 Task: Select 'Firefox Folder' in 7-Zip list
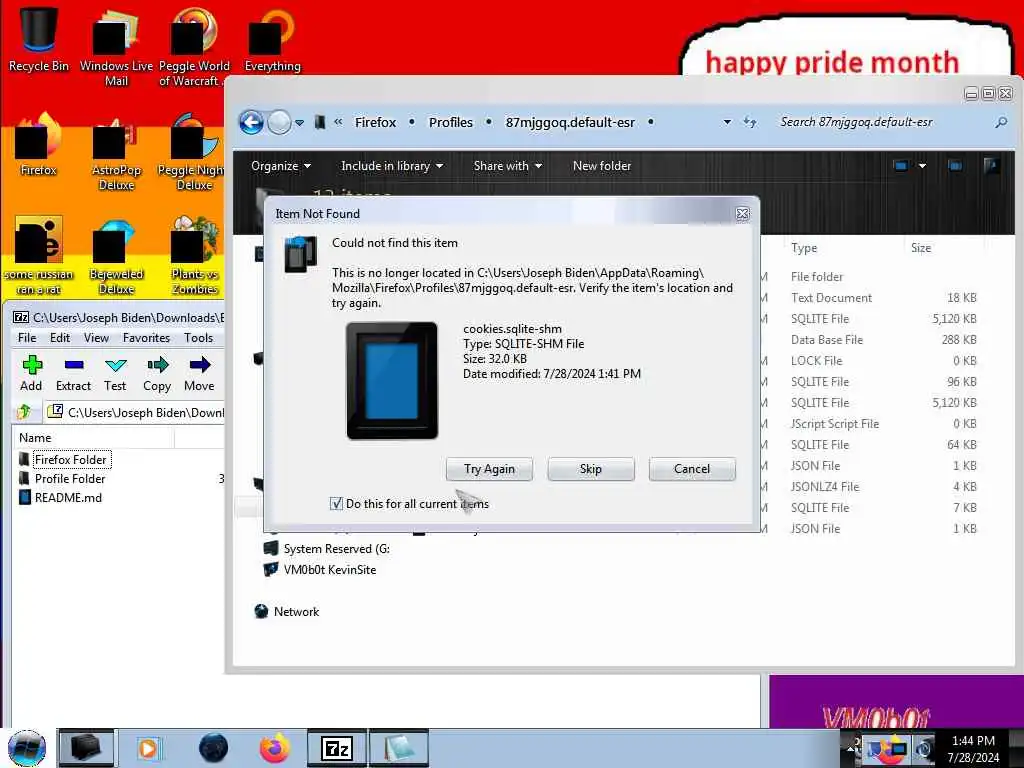72,460
